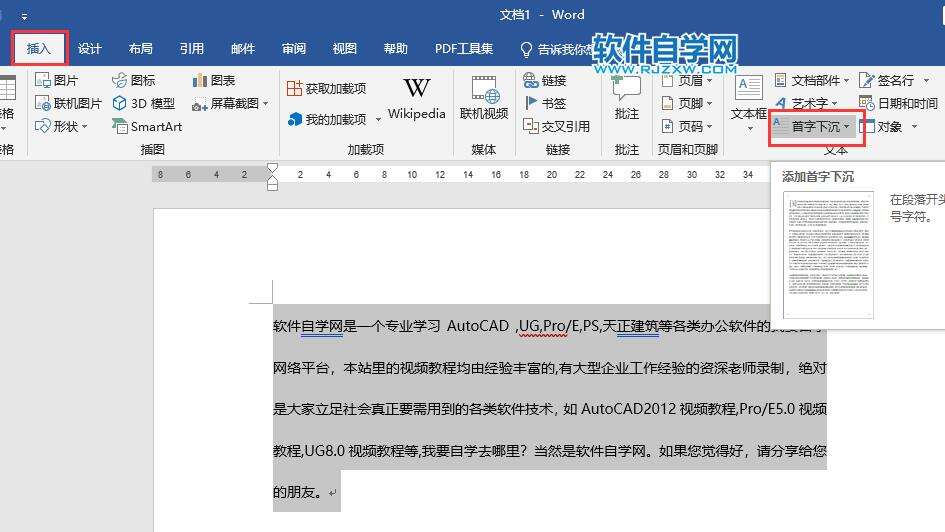
Task: Switch to the 设计 design tab
Action: click(x=90, y=48)
